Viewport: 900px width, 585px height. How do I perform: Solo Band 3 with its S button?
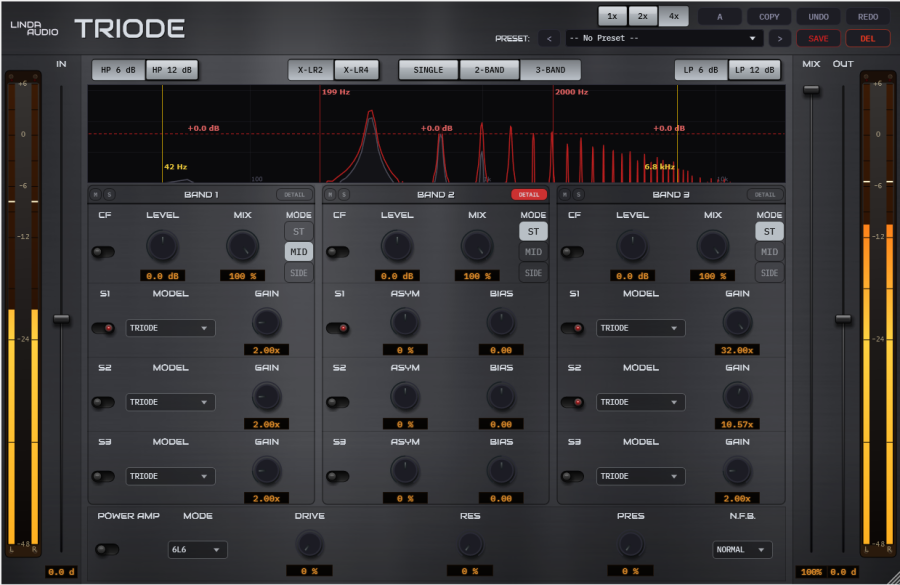click(579, 195)
